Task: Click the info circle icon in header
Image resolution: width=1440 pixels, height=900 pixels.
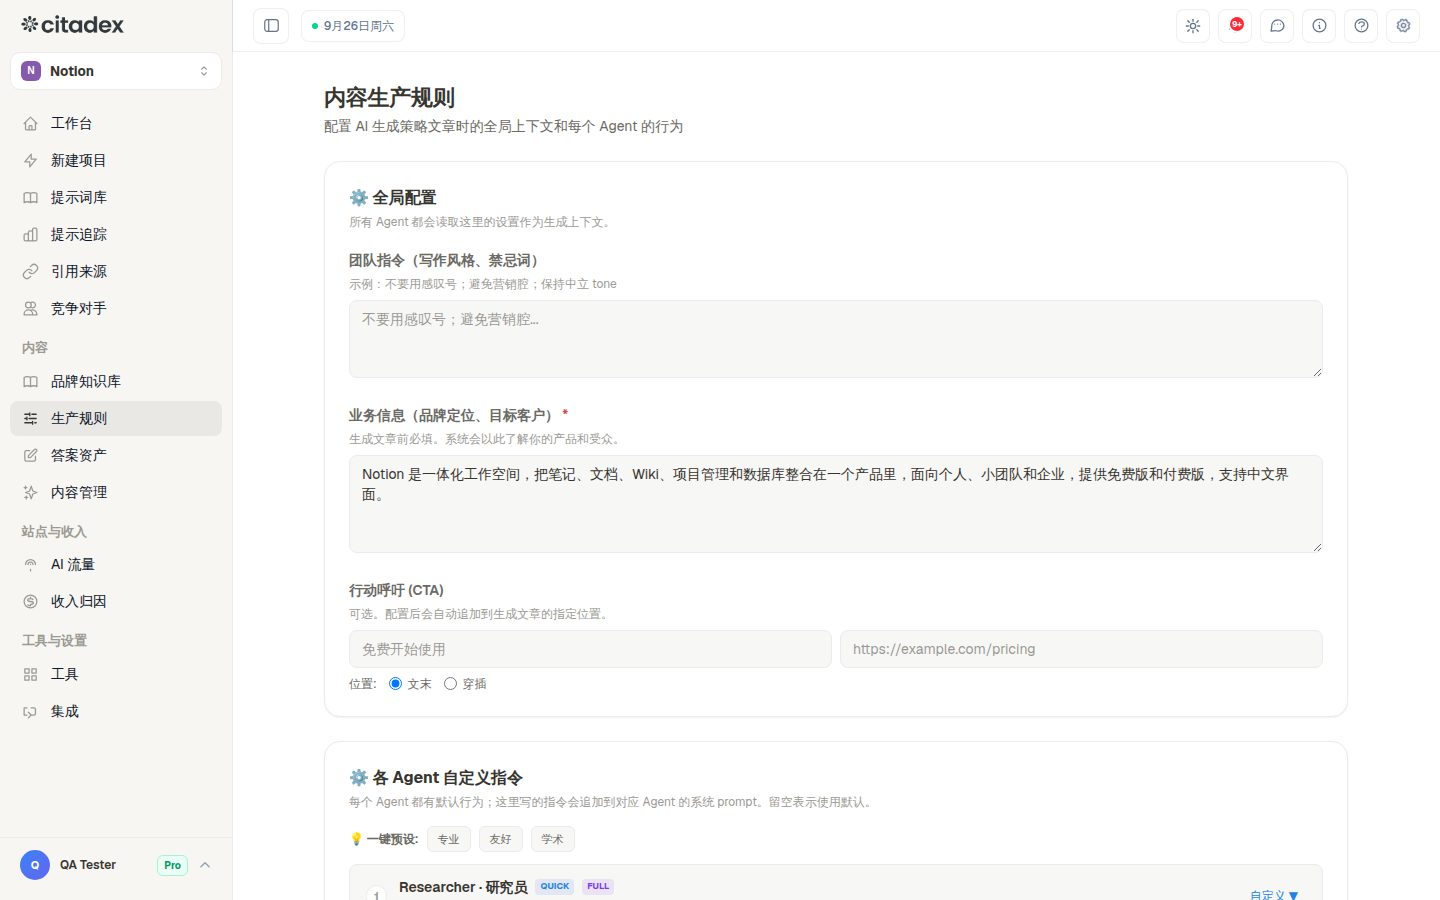Action: click(x=1319, y=26)
